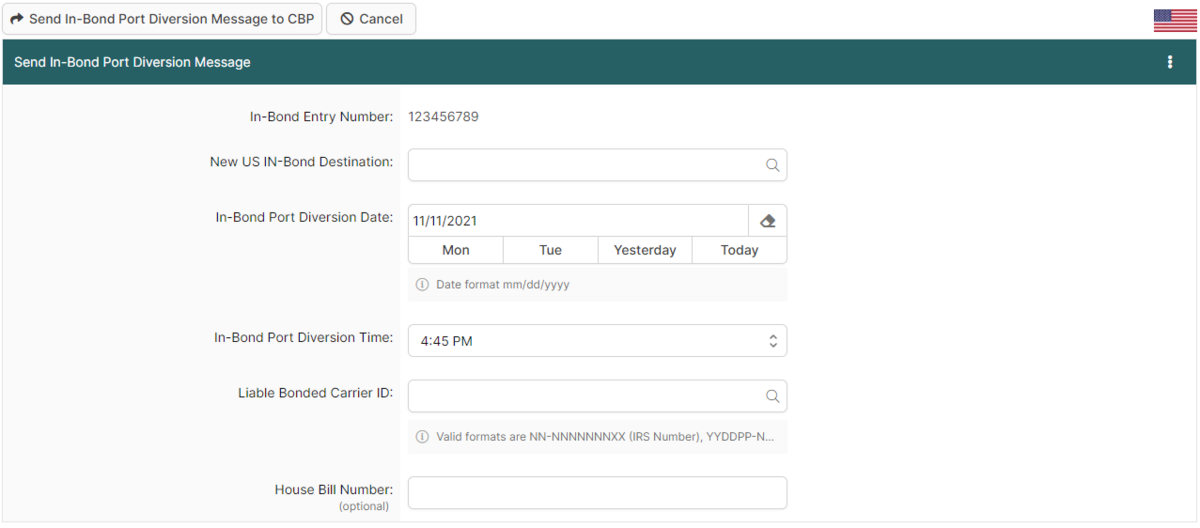Click the info icon beside Date format hint

tap(422, 285)
